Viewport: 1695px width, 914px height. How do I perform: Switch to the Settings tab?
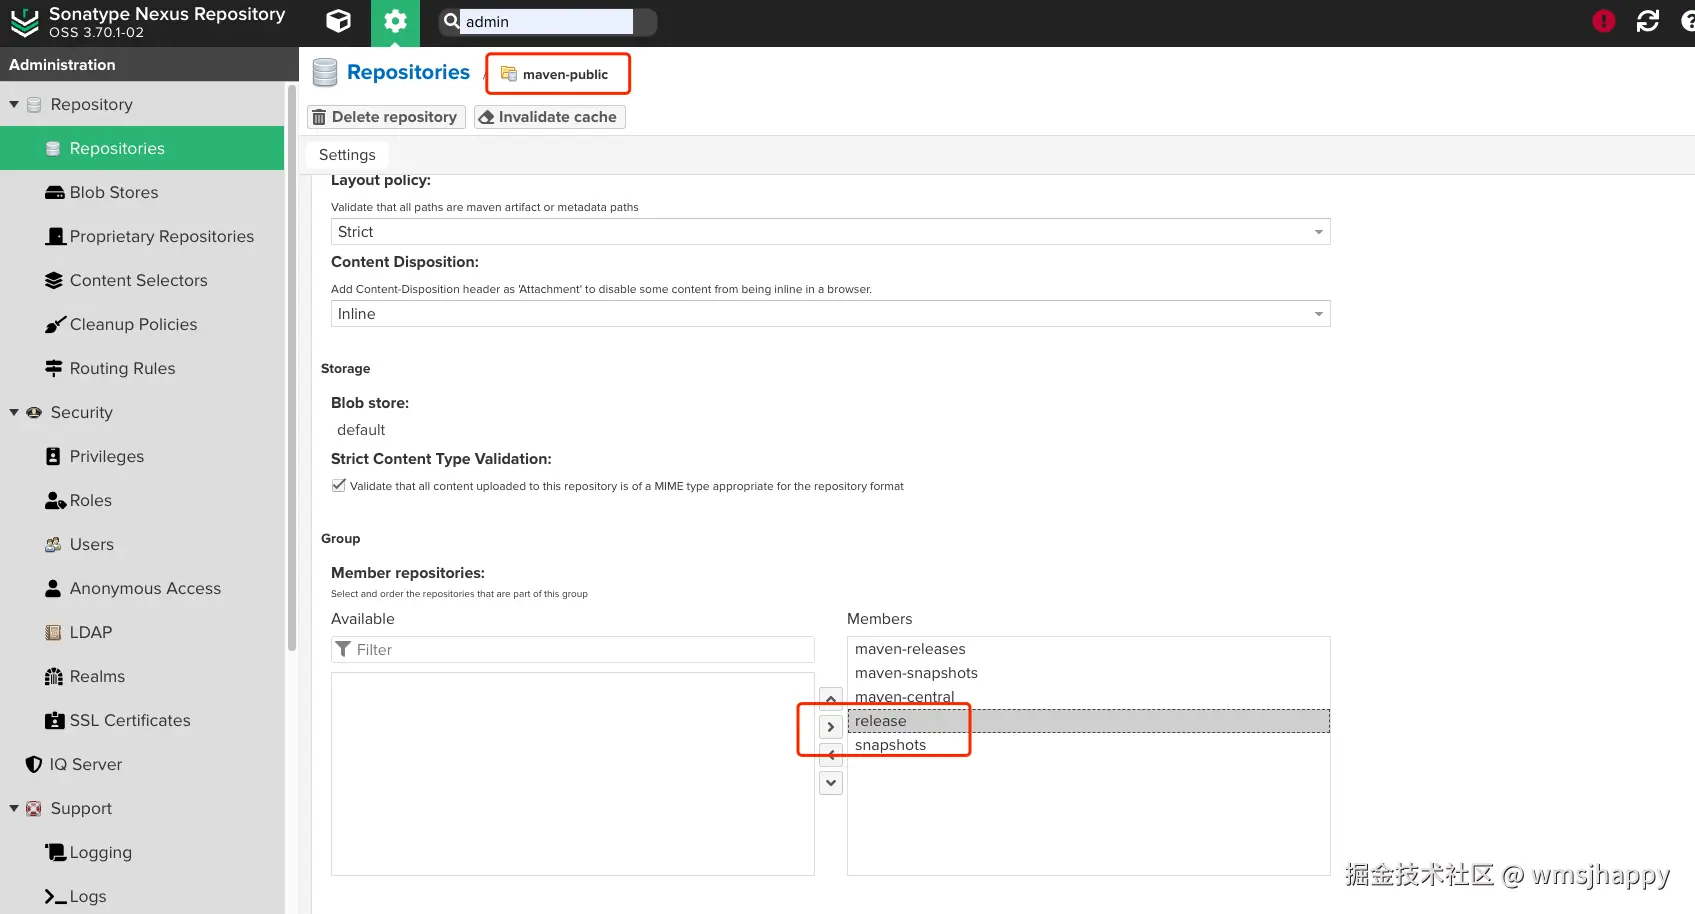tap(347, 155)
